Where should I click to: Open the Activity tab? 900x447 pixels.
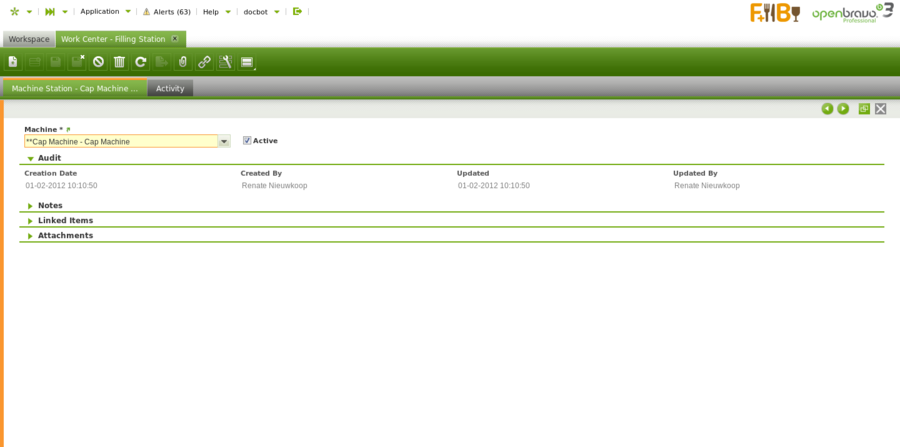[170, 88]
